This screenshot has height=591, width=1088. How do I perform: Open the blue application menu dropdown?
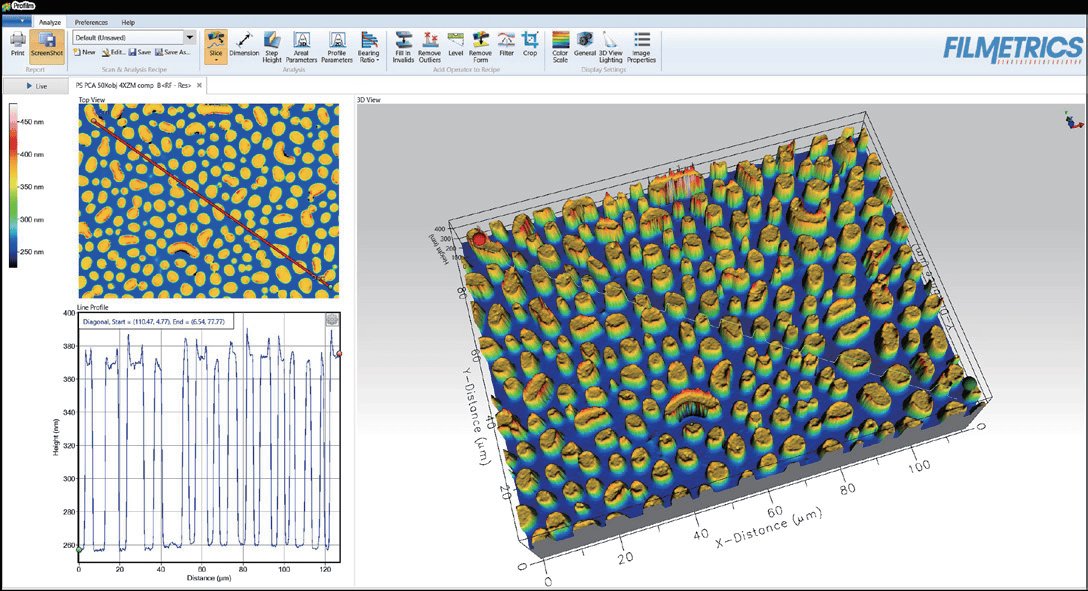(16, 21)
